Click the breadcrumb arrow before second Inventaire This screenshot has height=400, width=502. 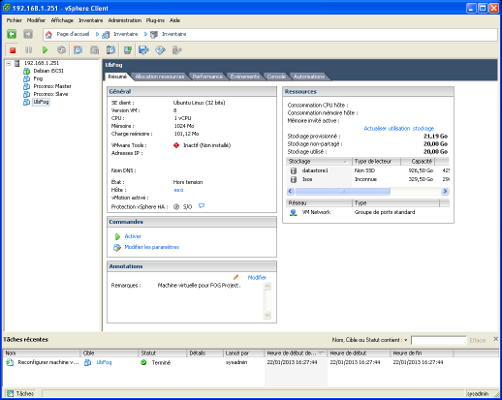tap(146, 34)
